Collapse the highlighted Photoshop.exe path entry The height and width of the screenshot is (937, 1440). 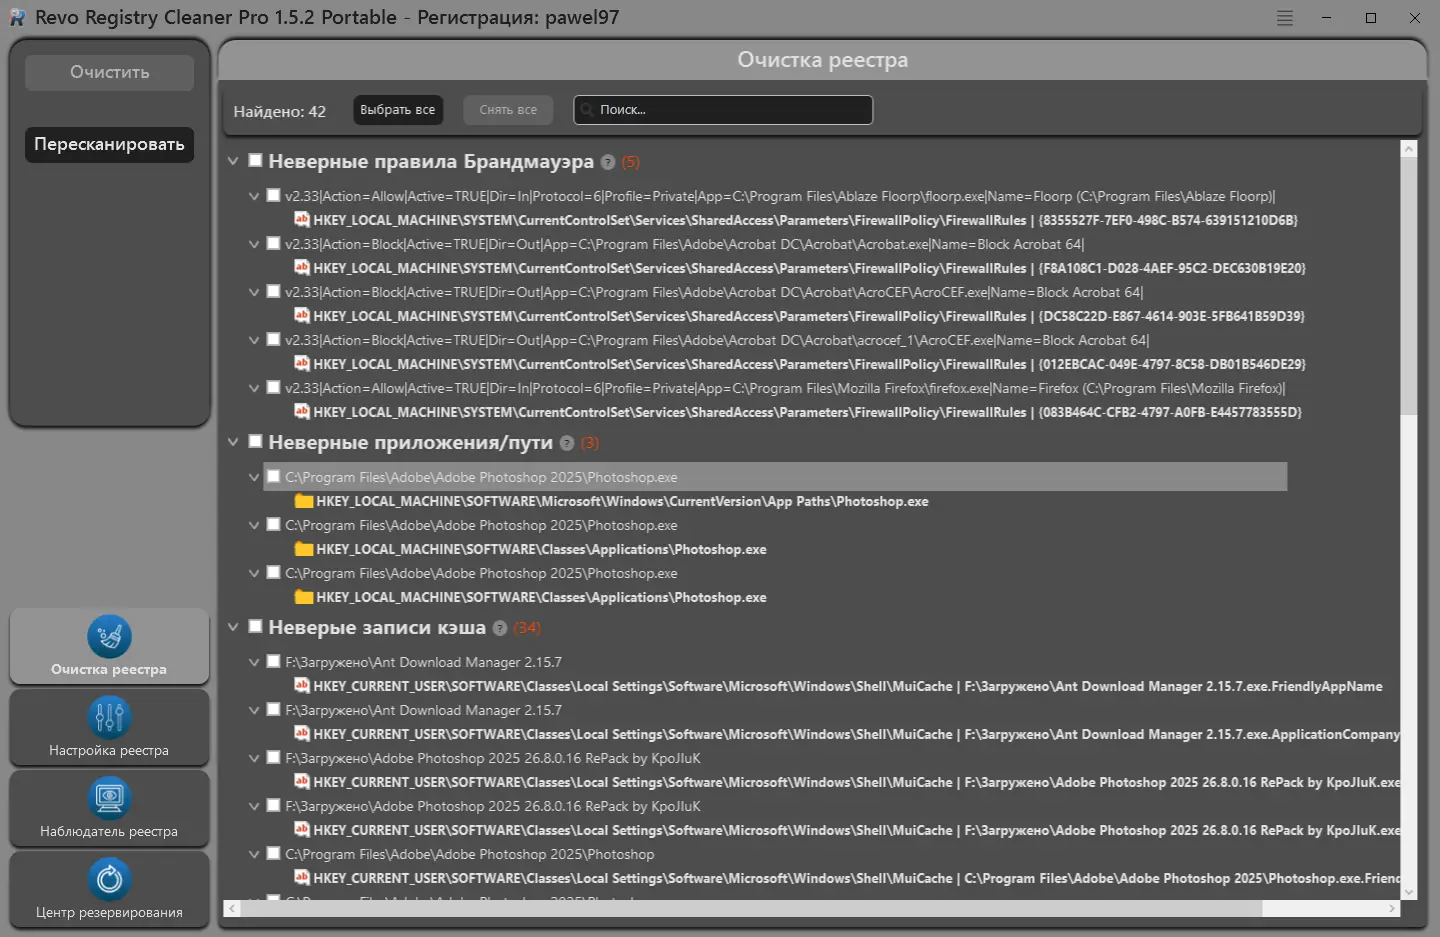[x=254, y=477]
